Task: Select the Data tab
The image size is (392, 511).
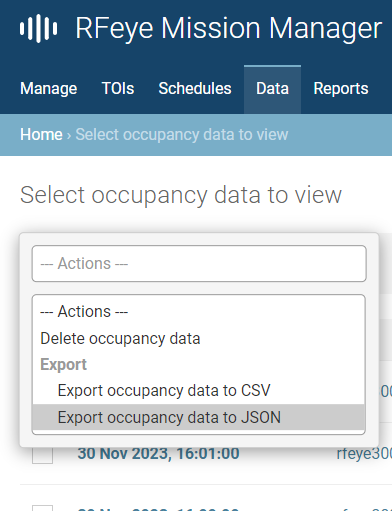Action: click(x=272, y=89)
